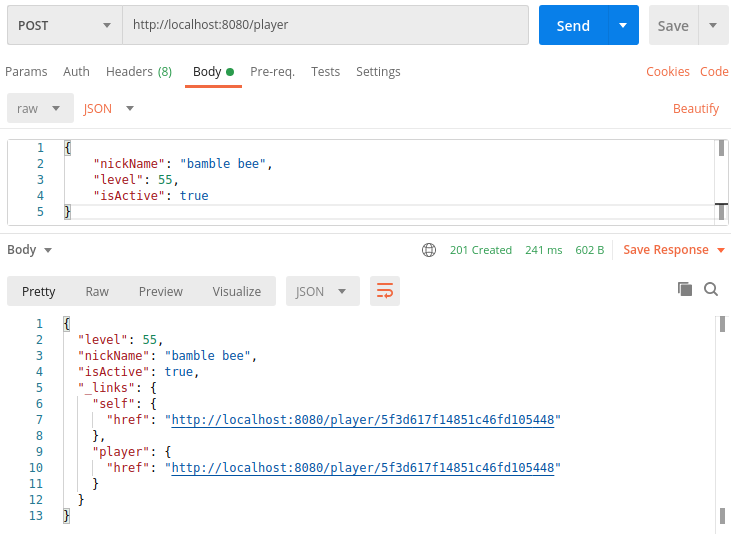Click the copy response icon
Screen dimensions: 731x534
pos(685,289)
